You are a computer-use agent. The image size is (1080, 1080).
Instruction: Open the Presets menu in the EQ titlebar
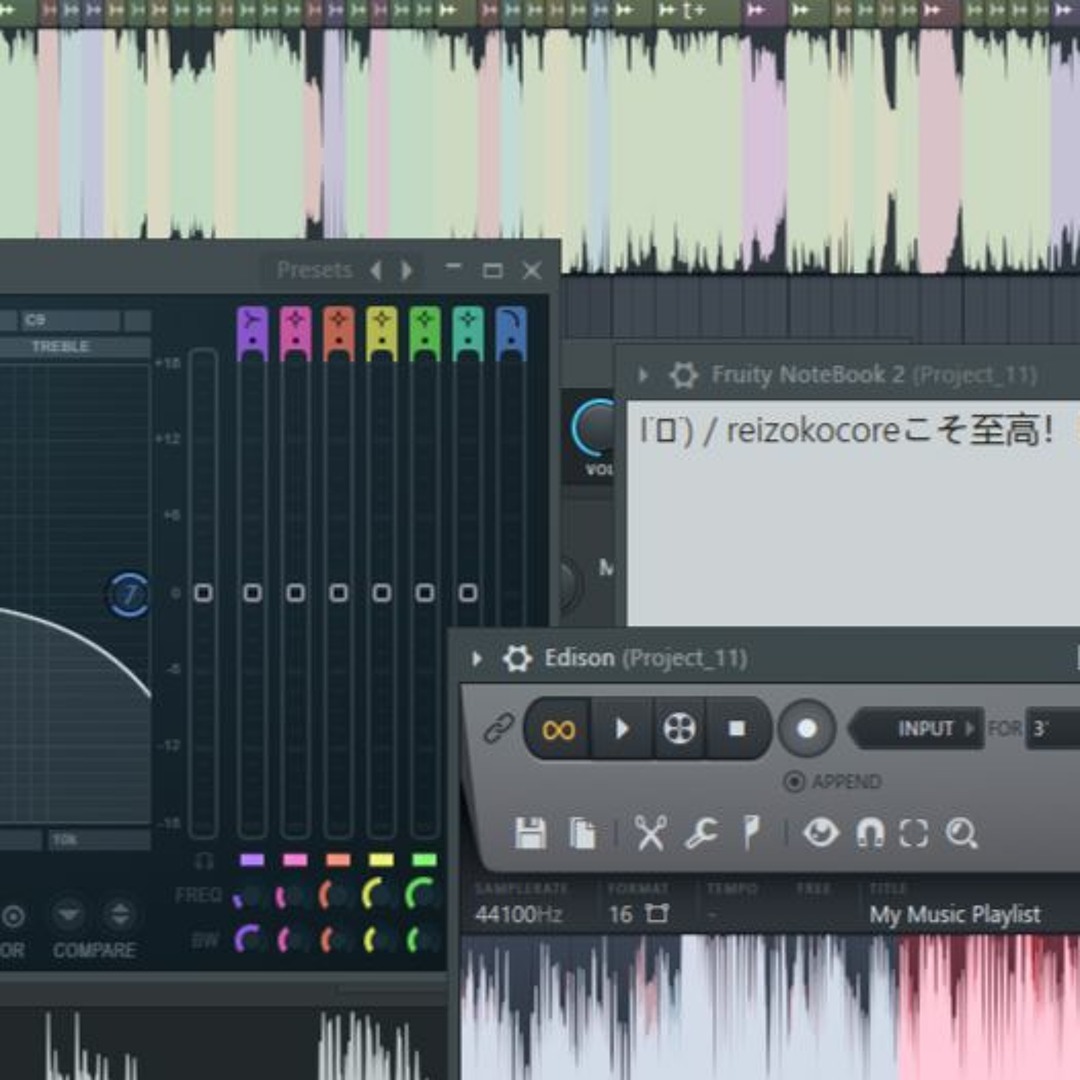316,270
